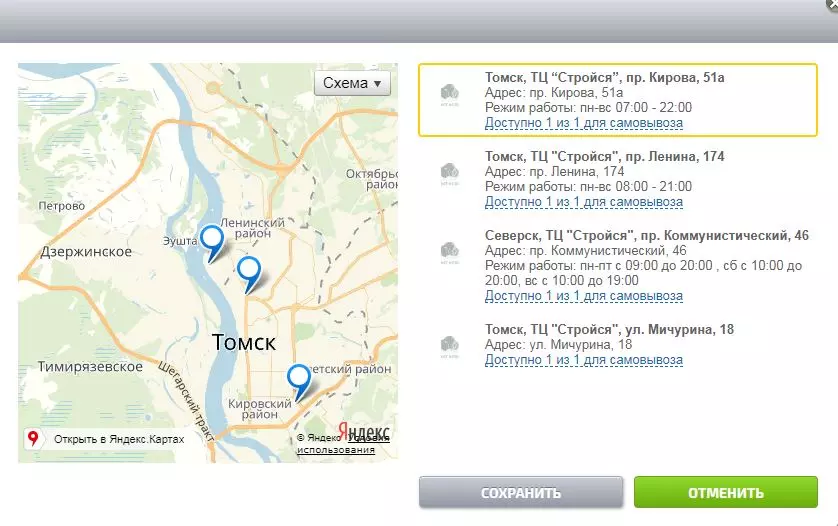Close the dialog with the top-right X
The height and width of the screenshot is (526, 838).
coord(833,5)
